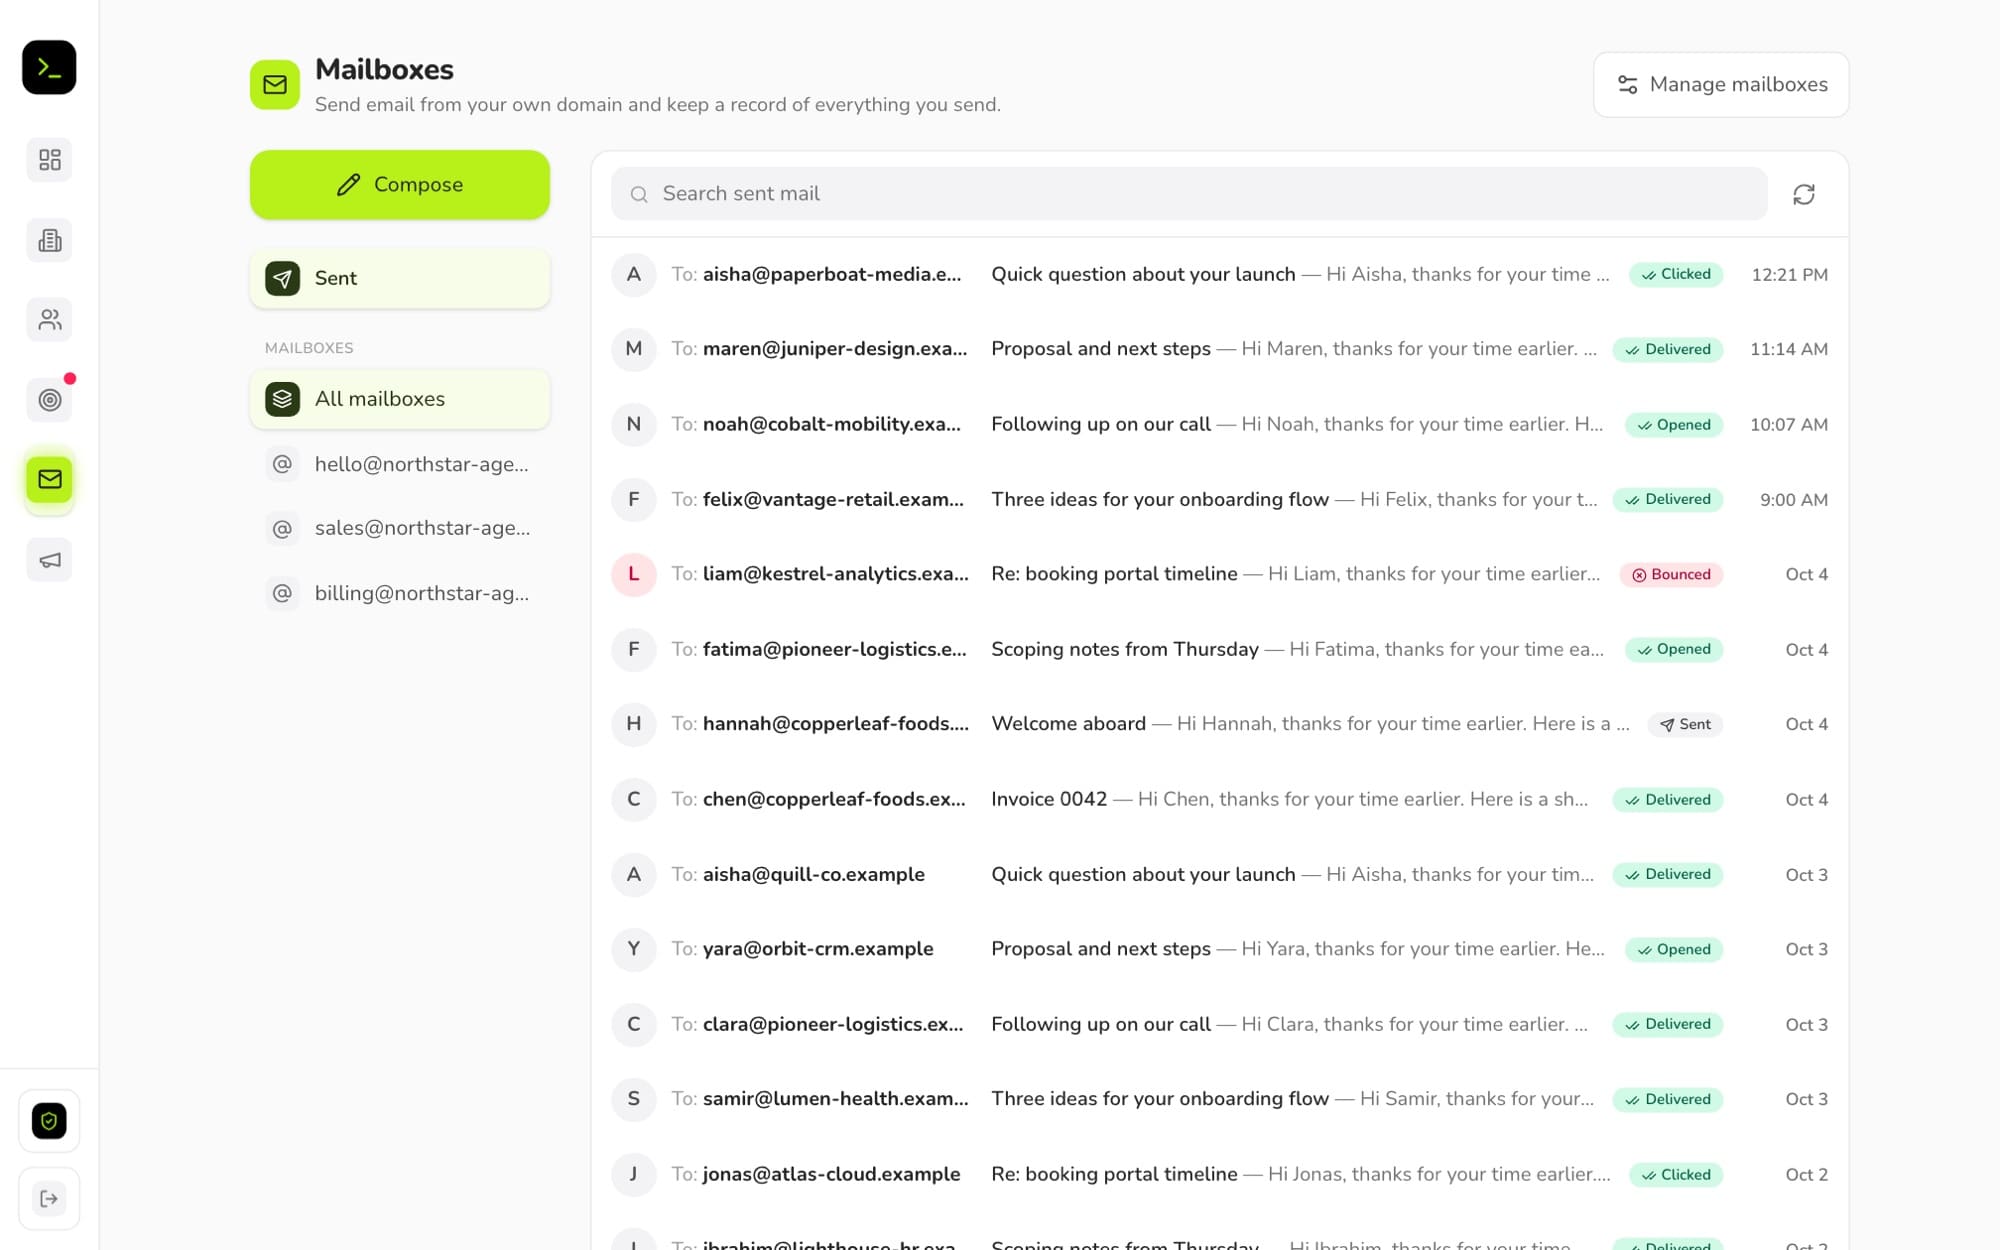This screenshot has width=2000, height=1250.
Task: Click the logout arrow icon
Action: [49, 1199]
